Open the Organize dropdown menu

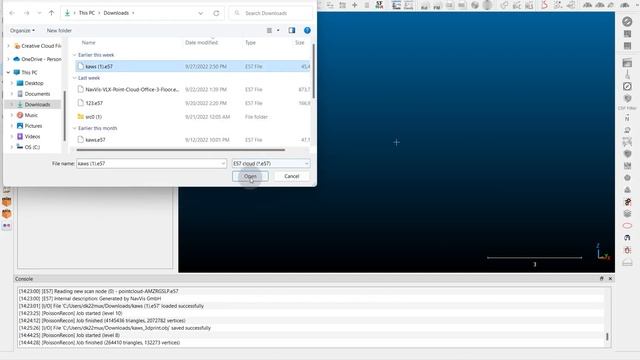coord(22,30)
